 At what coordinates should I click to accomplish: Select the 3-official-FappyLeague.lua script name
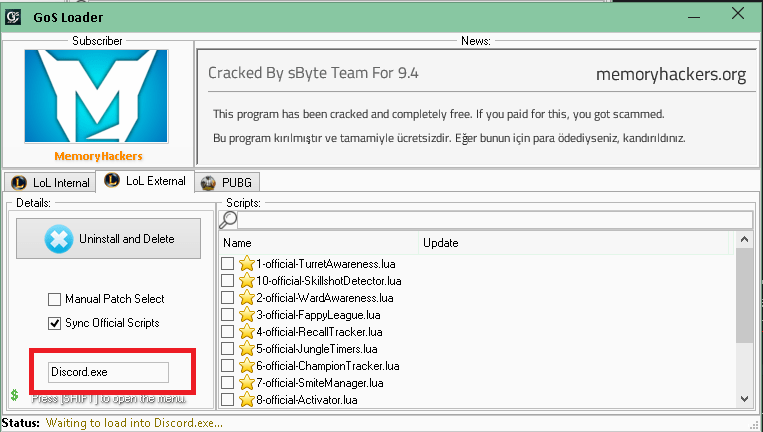click(318, 315)
